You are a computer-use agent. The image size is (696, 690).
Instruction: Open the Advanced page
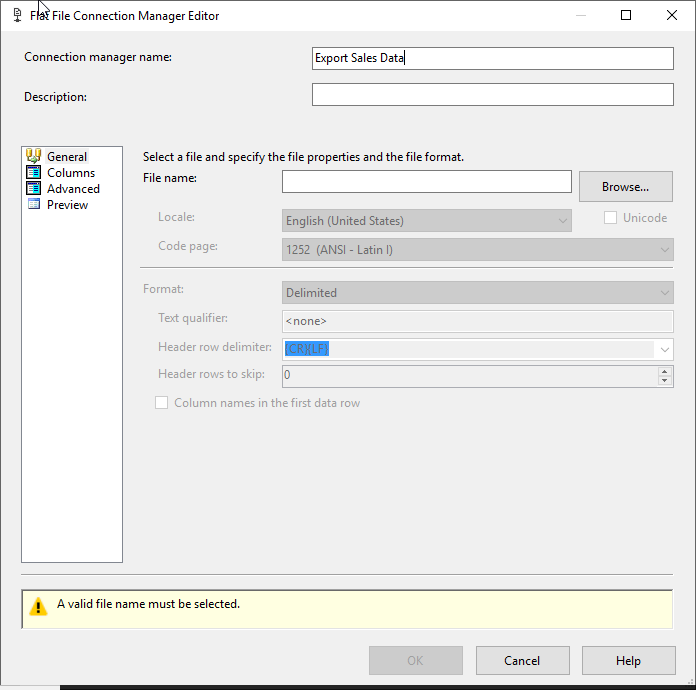click(73, 189)
